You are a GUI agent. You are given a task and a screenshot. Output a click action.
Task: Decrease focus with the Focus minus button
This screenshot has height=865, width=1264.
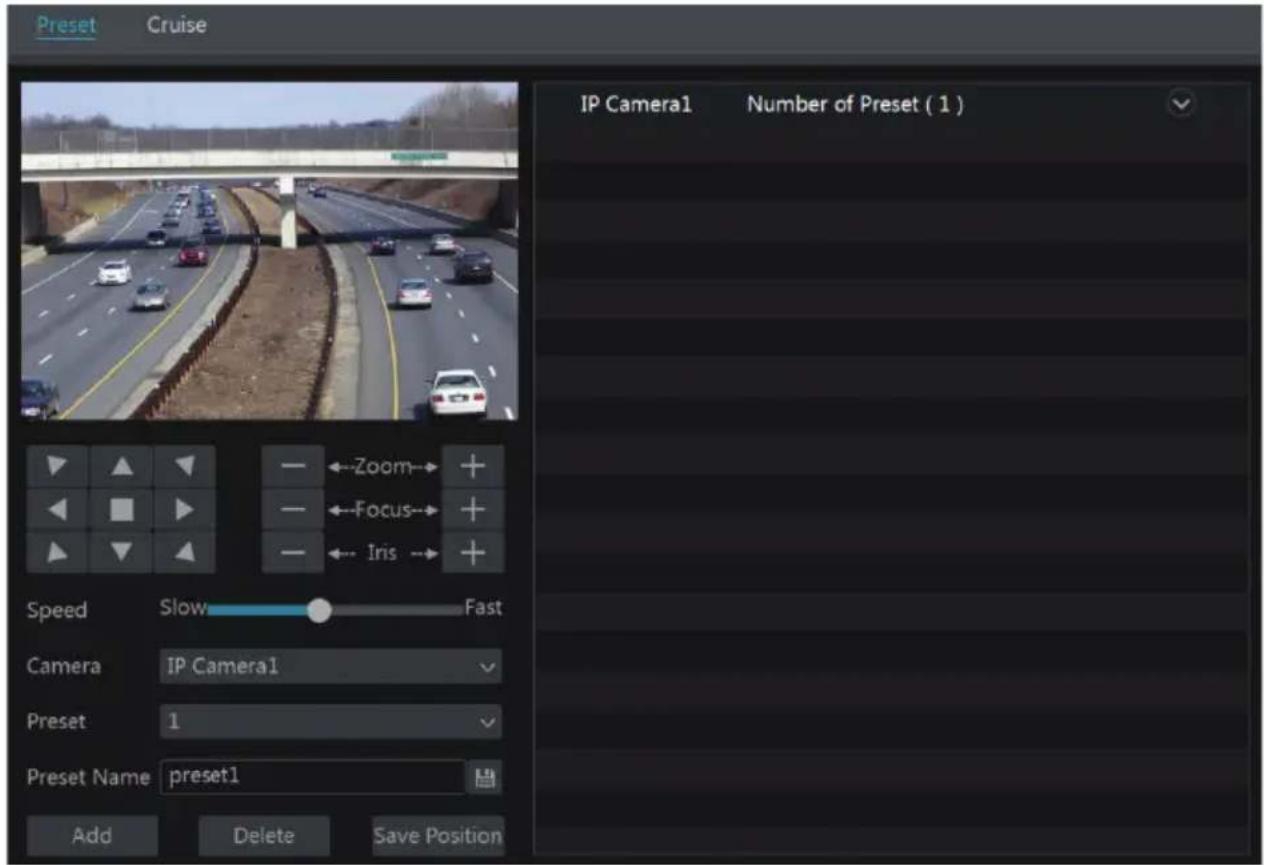pos(293,509)
